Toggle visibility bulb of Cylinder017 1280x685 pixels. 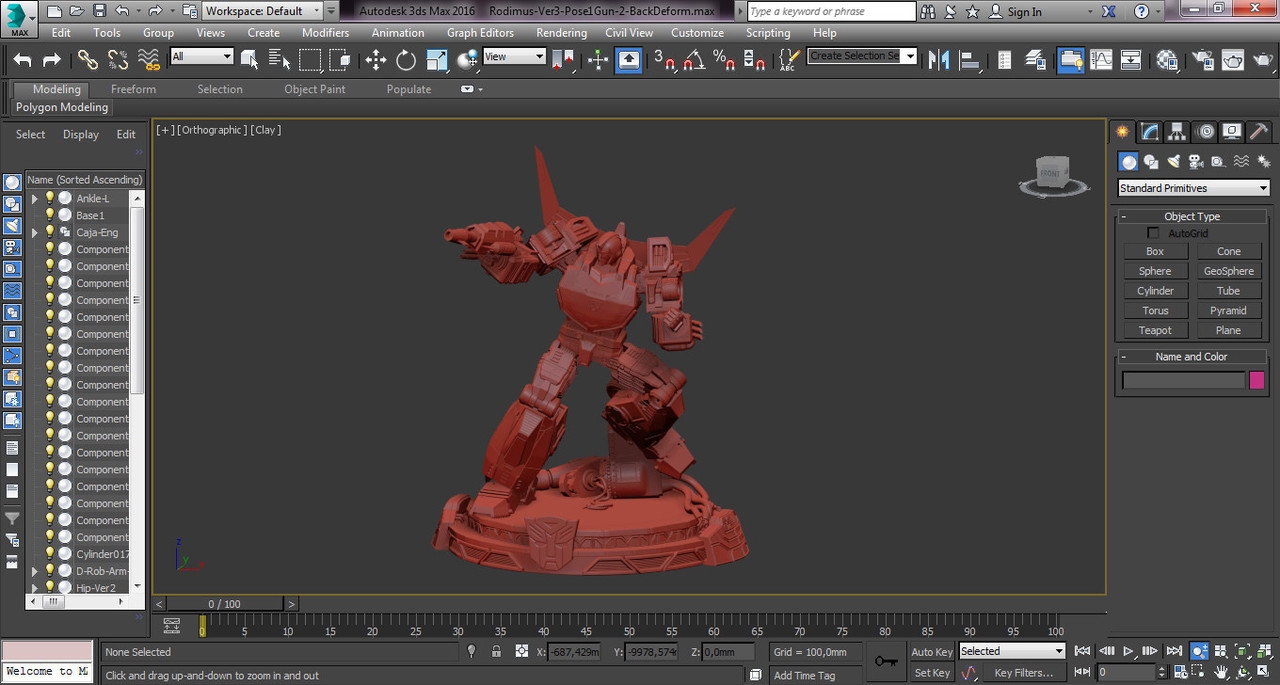coord(50,554)
